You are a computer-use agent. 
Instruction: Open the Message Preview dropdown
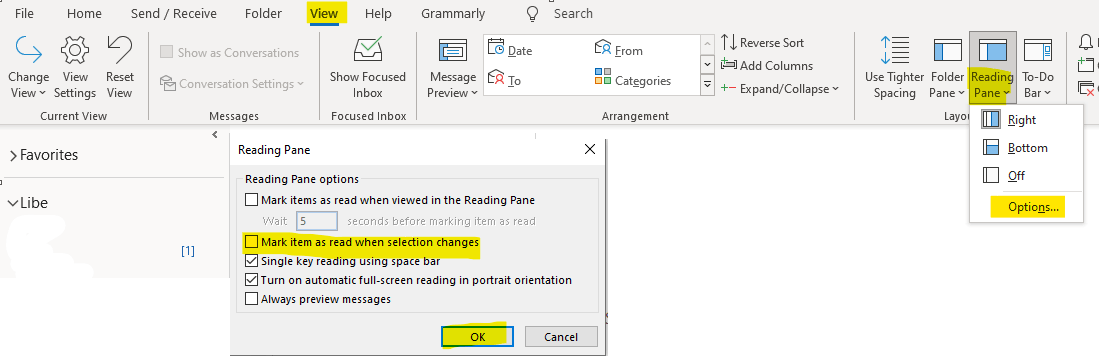pyautogui.click(x=453, y=67)
